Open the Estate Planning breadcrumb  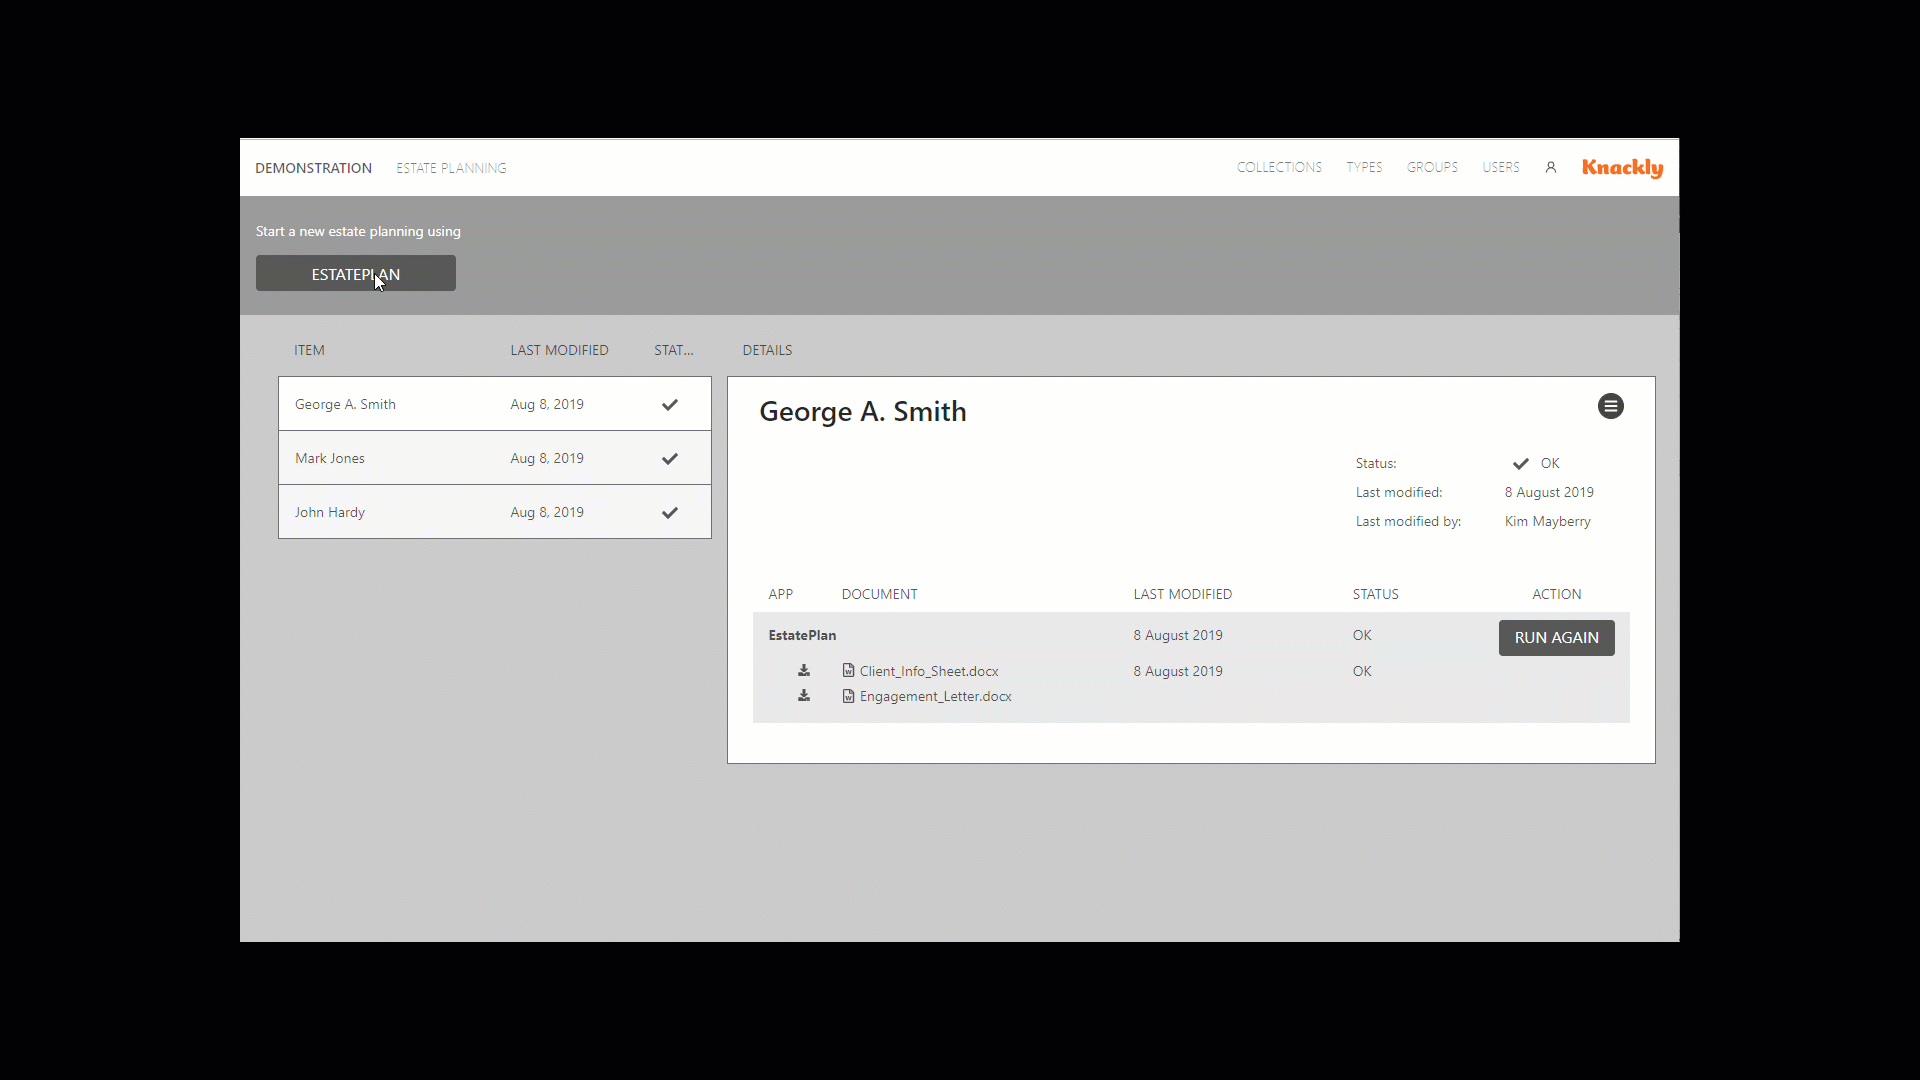[451, 168]
